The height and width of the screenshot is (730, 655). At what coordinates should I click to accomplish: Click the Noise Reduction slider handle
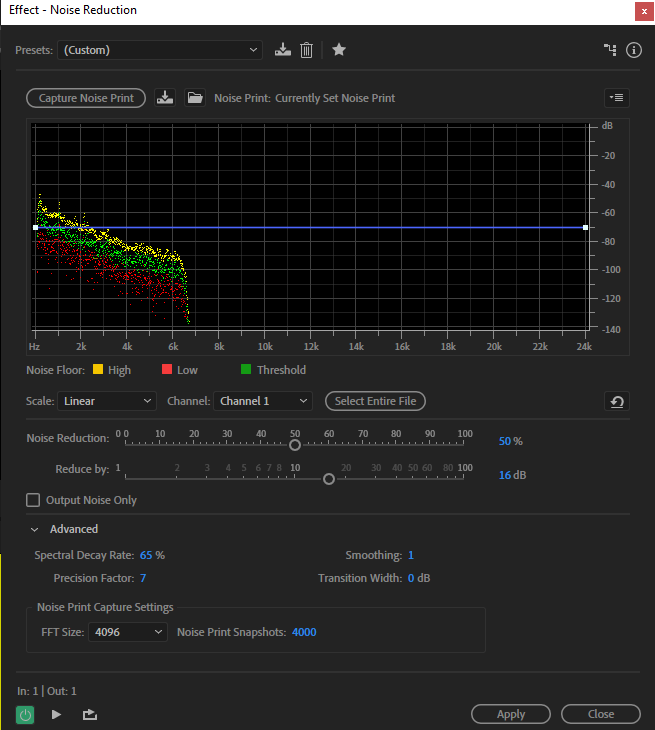pos(295,445)
